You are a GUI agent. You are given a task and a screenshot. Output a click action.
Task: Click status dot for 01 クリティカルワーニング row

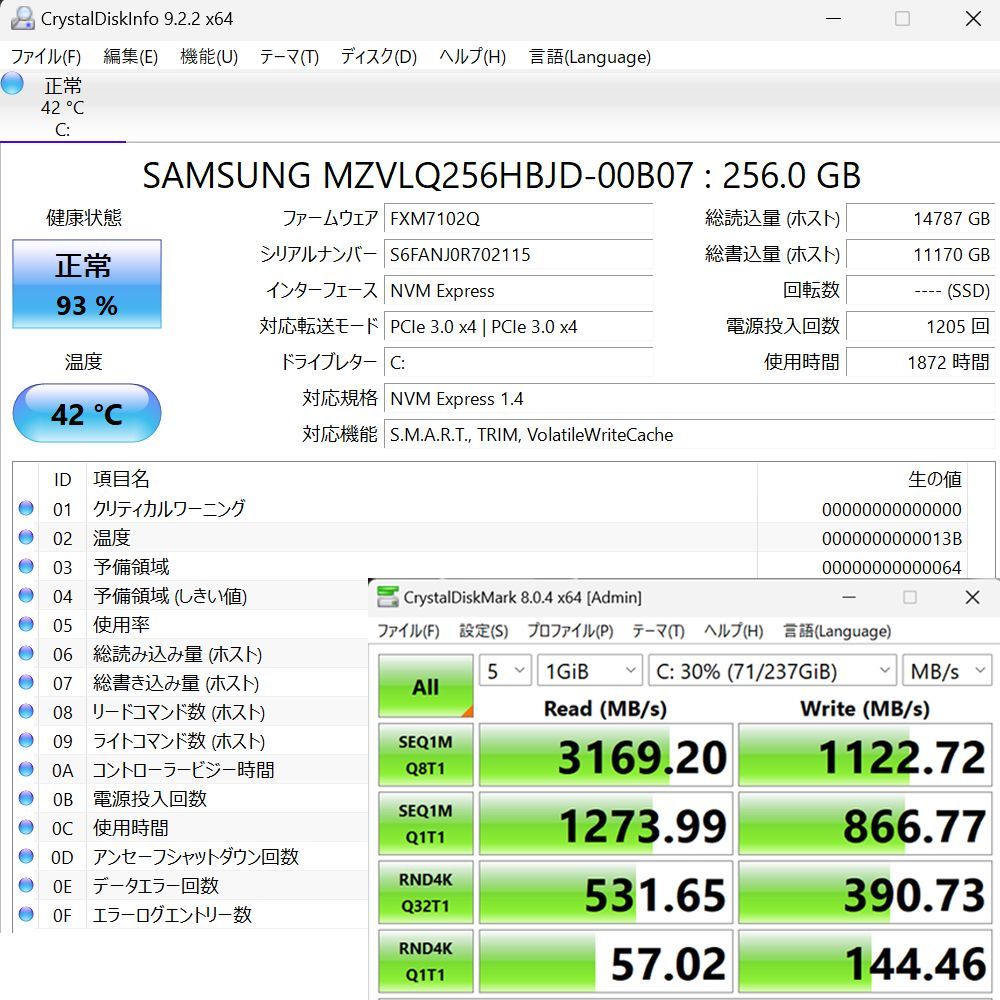(x=26, y=508)
